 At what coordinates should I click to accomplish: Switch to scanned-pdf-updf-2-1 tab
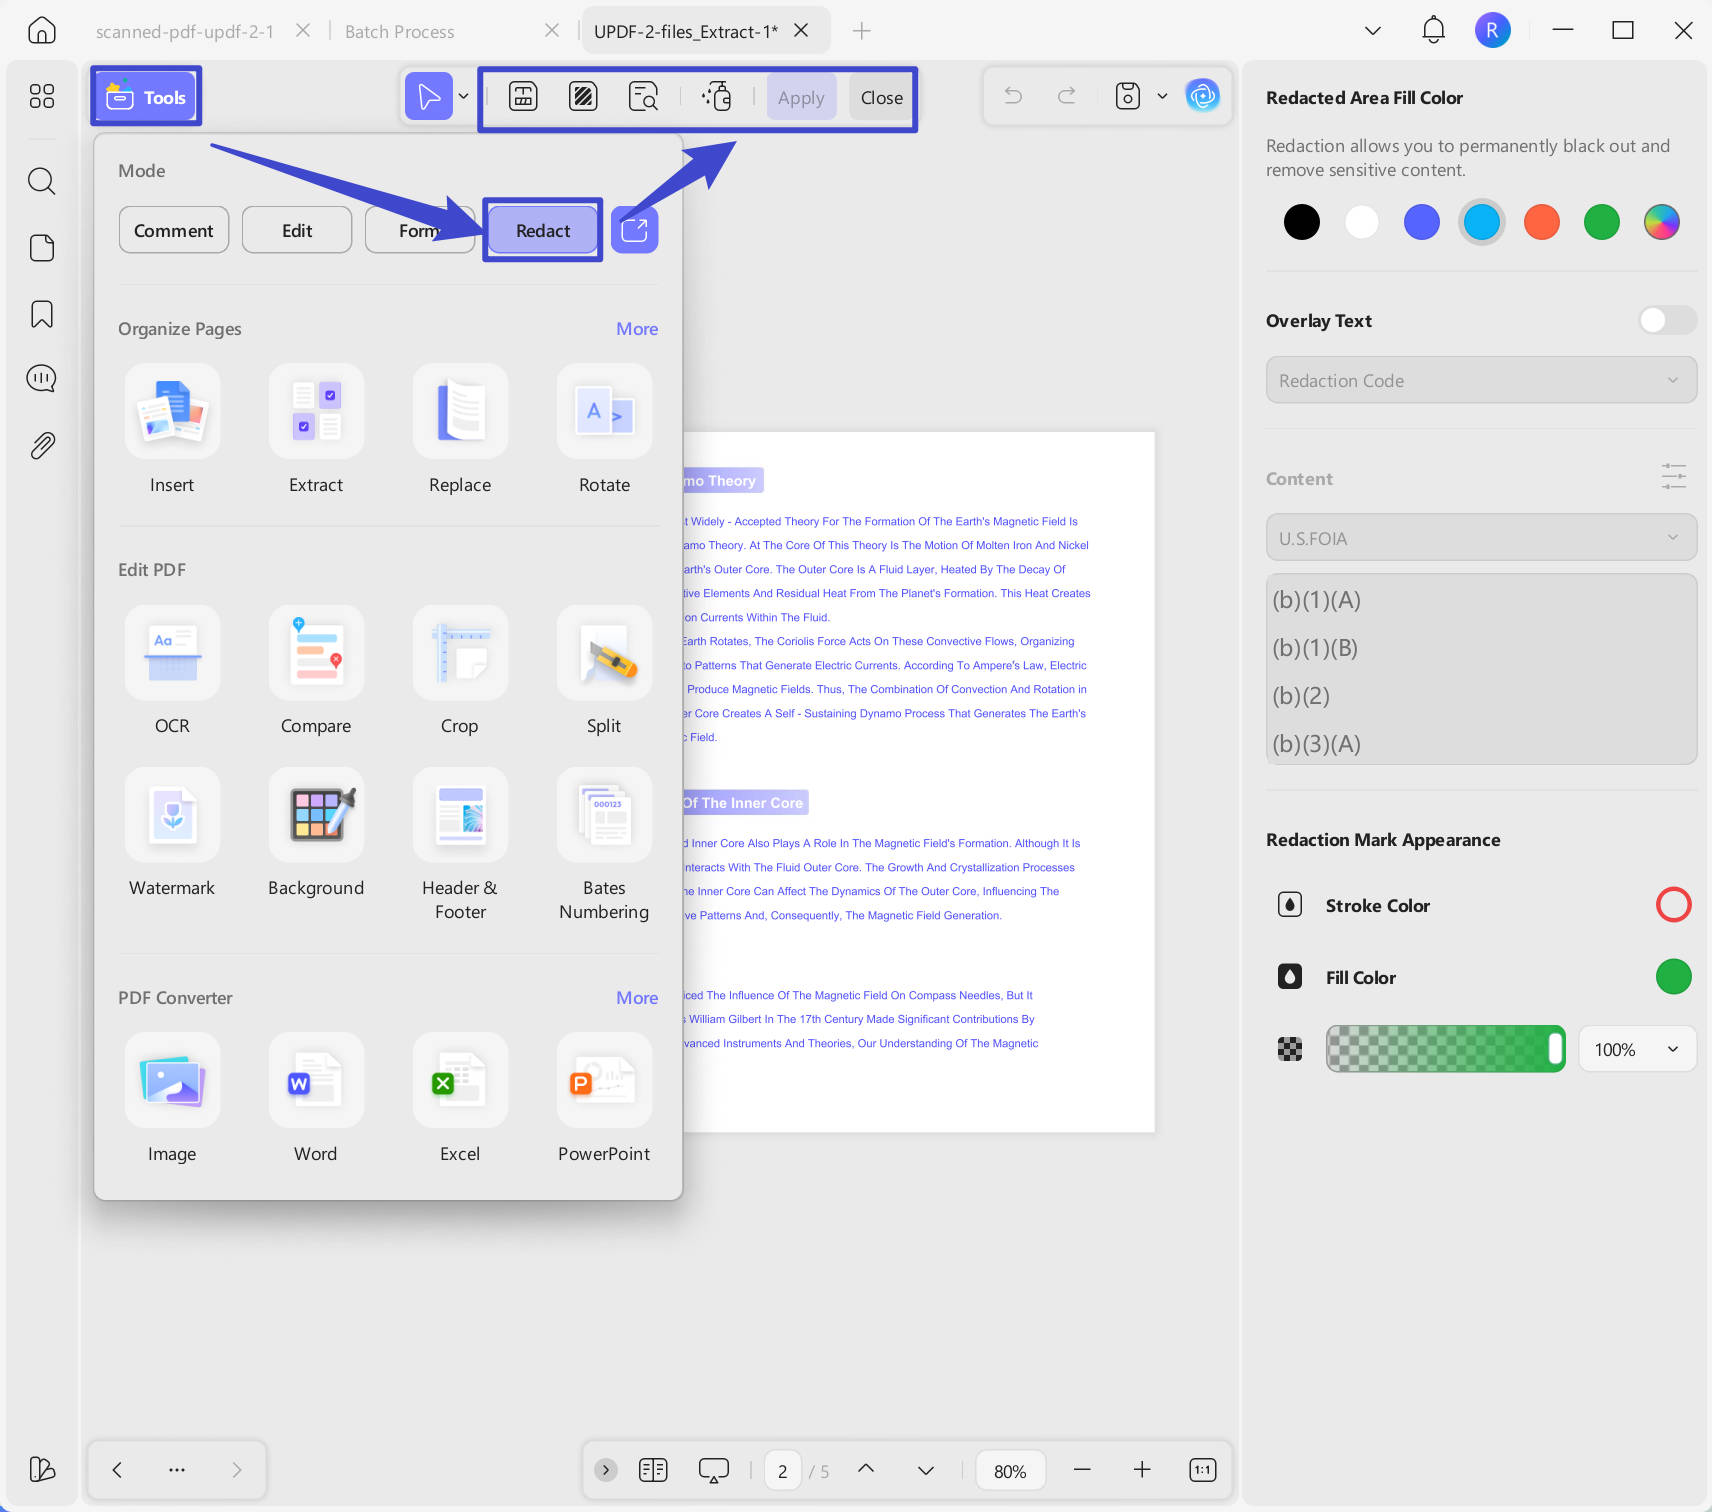click(184, 31)
